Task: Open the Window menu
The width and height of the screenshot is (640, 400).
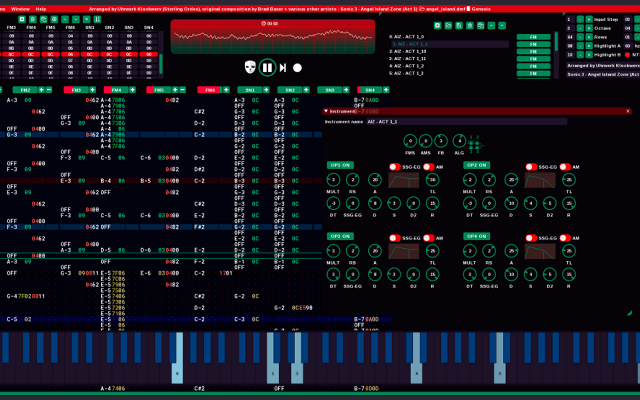Action: [x=20, y=9]
